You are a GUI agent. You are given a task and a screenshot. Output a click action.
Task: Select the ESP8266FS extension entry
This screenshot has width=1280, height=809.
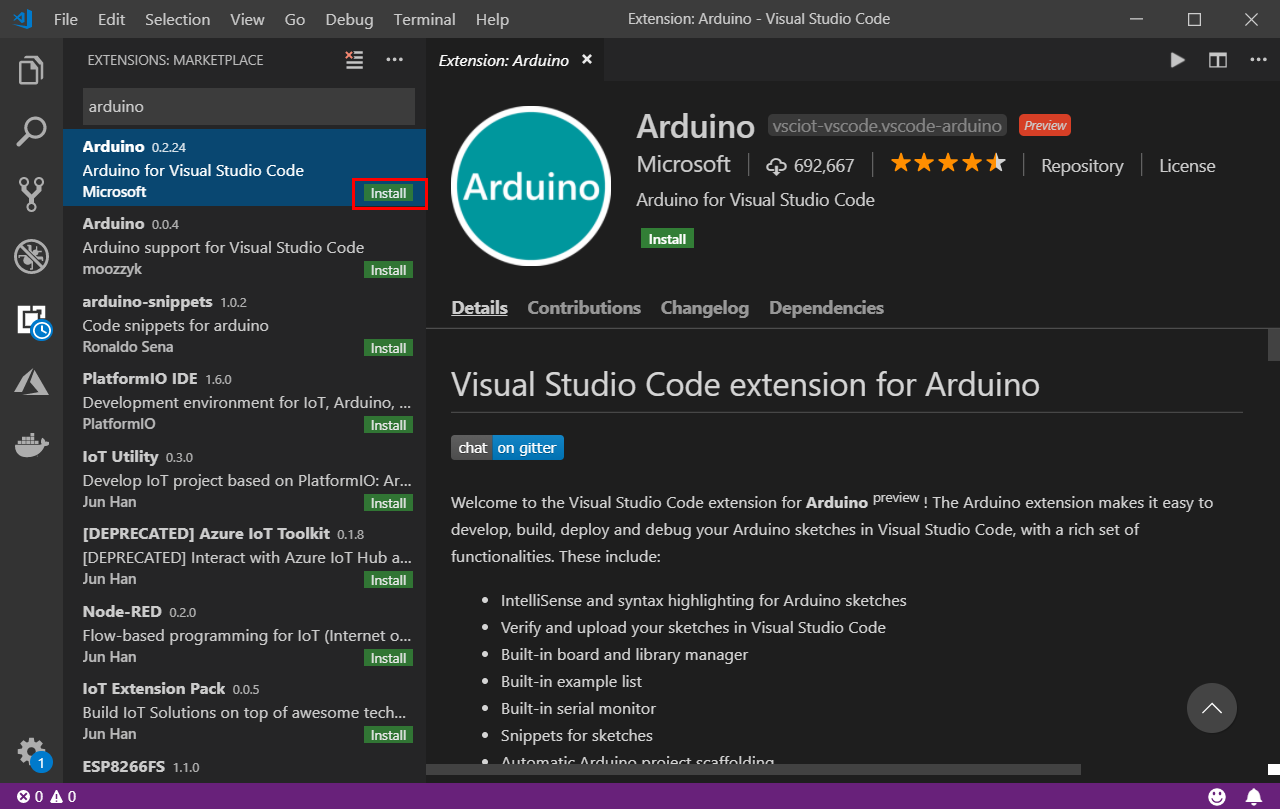pos(244,767)
